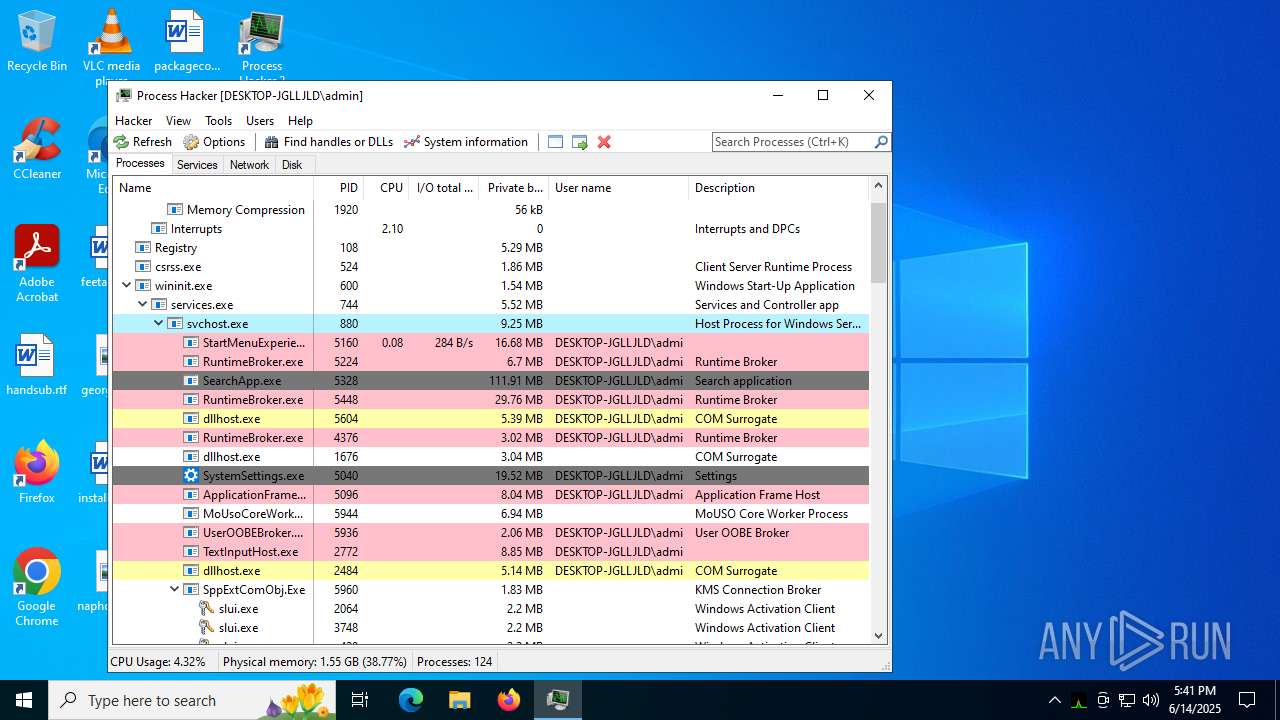Sort by Description column header
Image resolution: width=1280 pixels, height=720 pixels.
(x=779, y=188)
